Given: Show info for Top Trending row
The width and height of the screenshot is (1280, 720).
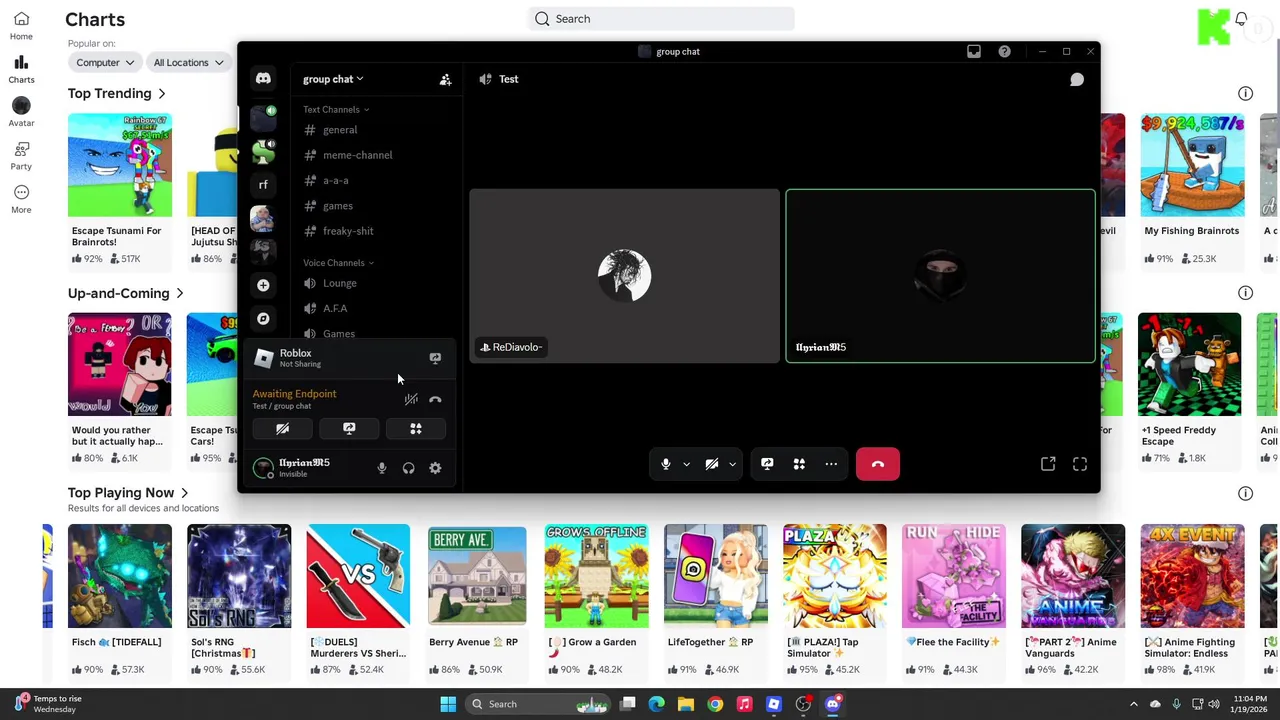Looking at the screenshot, I should click(x=1245, y=94).
